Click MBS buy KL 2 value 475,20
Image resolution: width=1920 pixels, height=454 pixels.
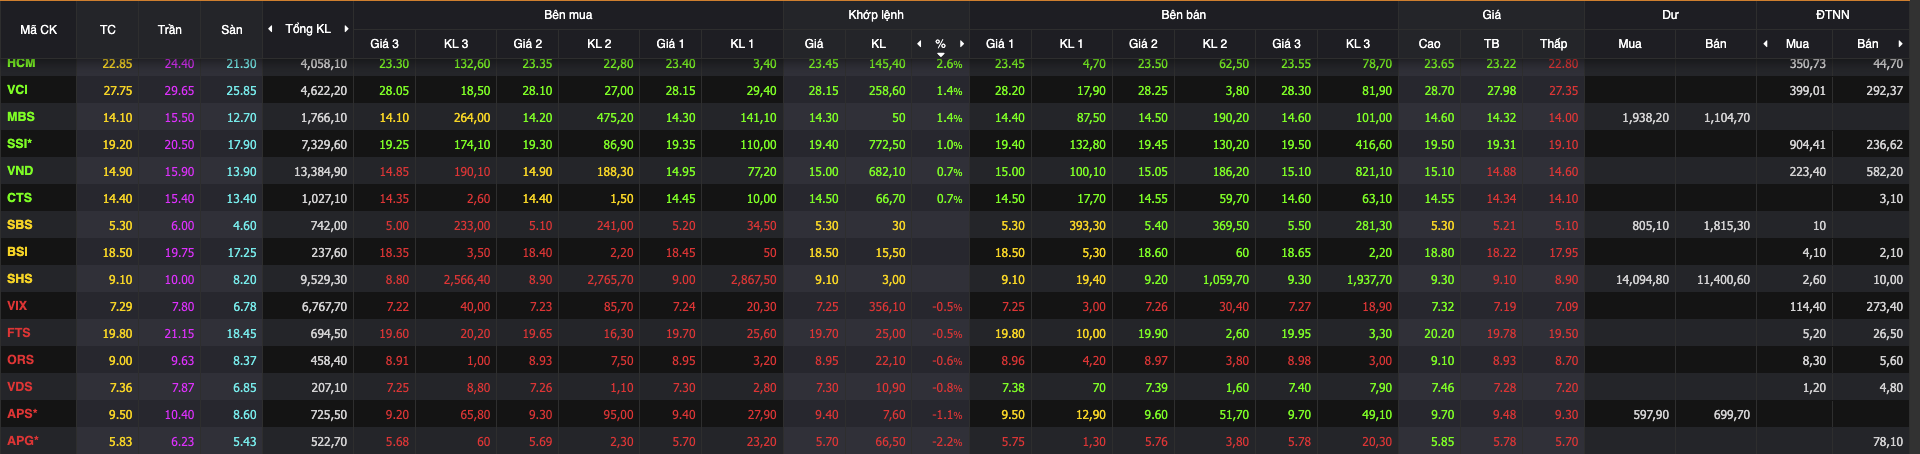615,118
